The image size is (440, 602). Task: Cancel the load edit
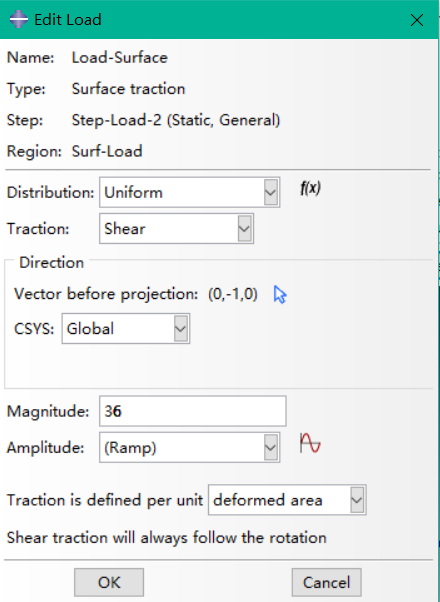pyautogui.click(x=326, y=582)
